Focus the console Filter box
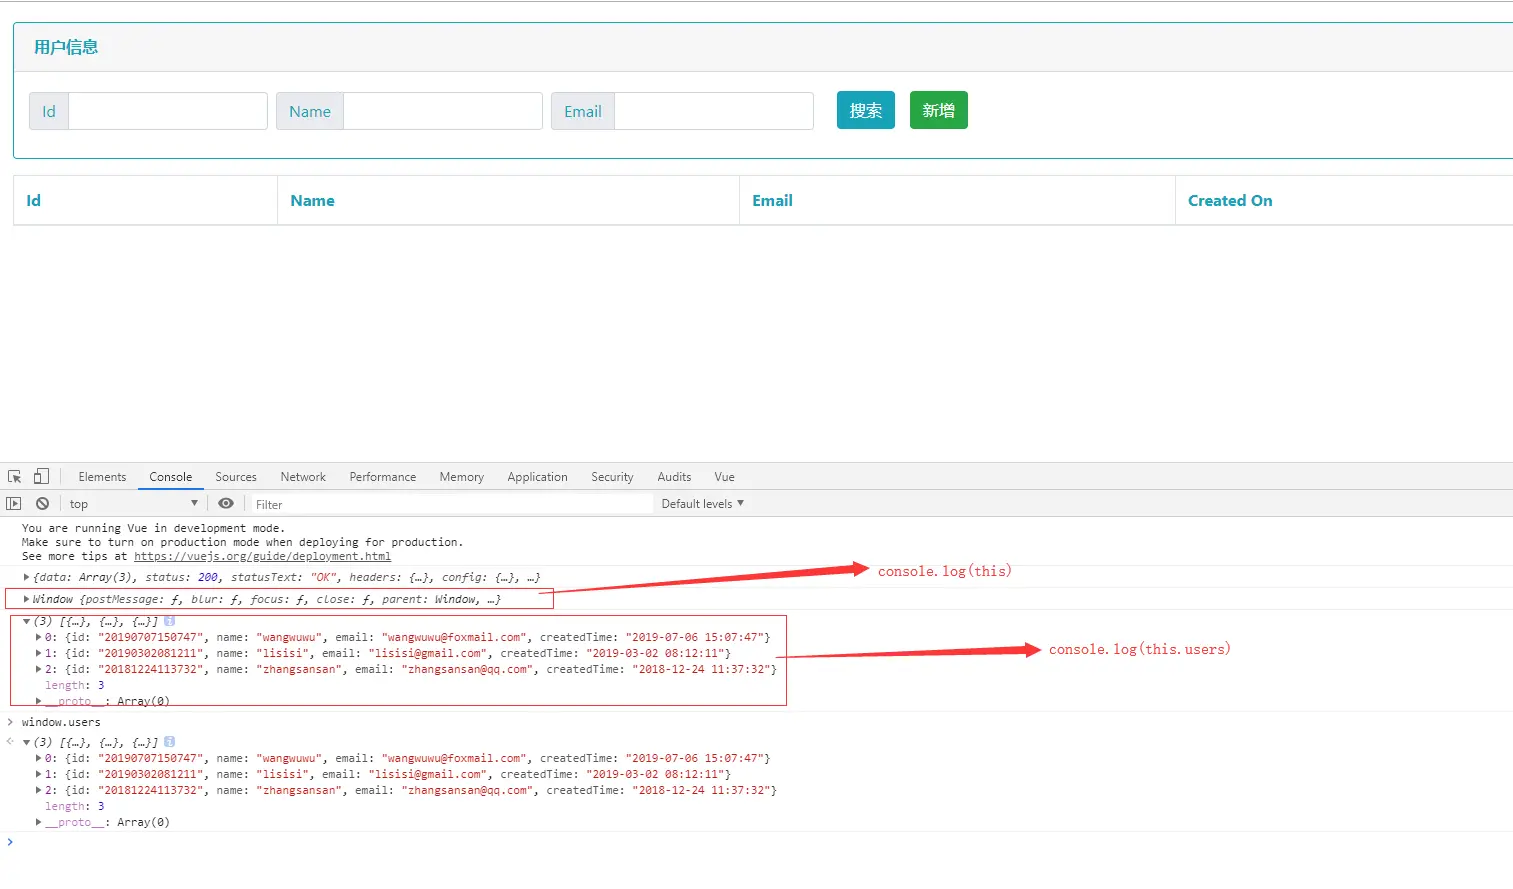This screenshot has width=1513, height=889. (x=450, y=504)
